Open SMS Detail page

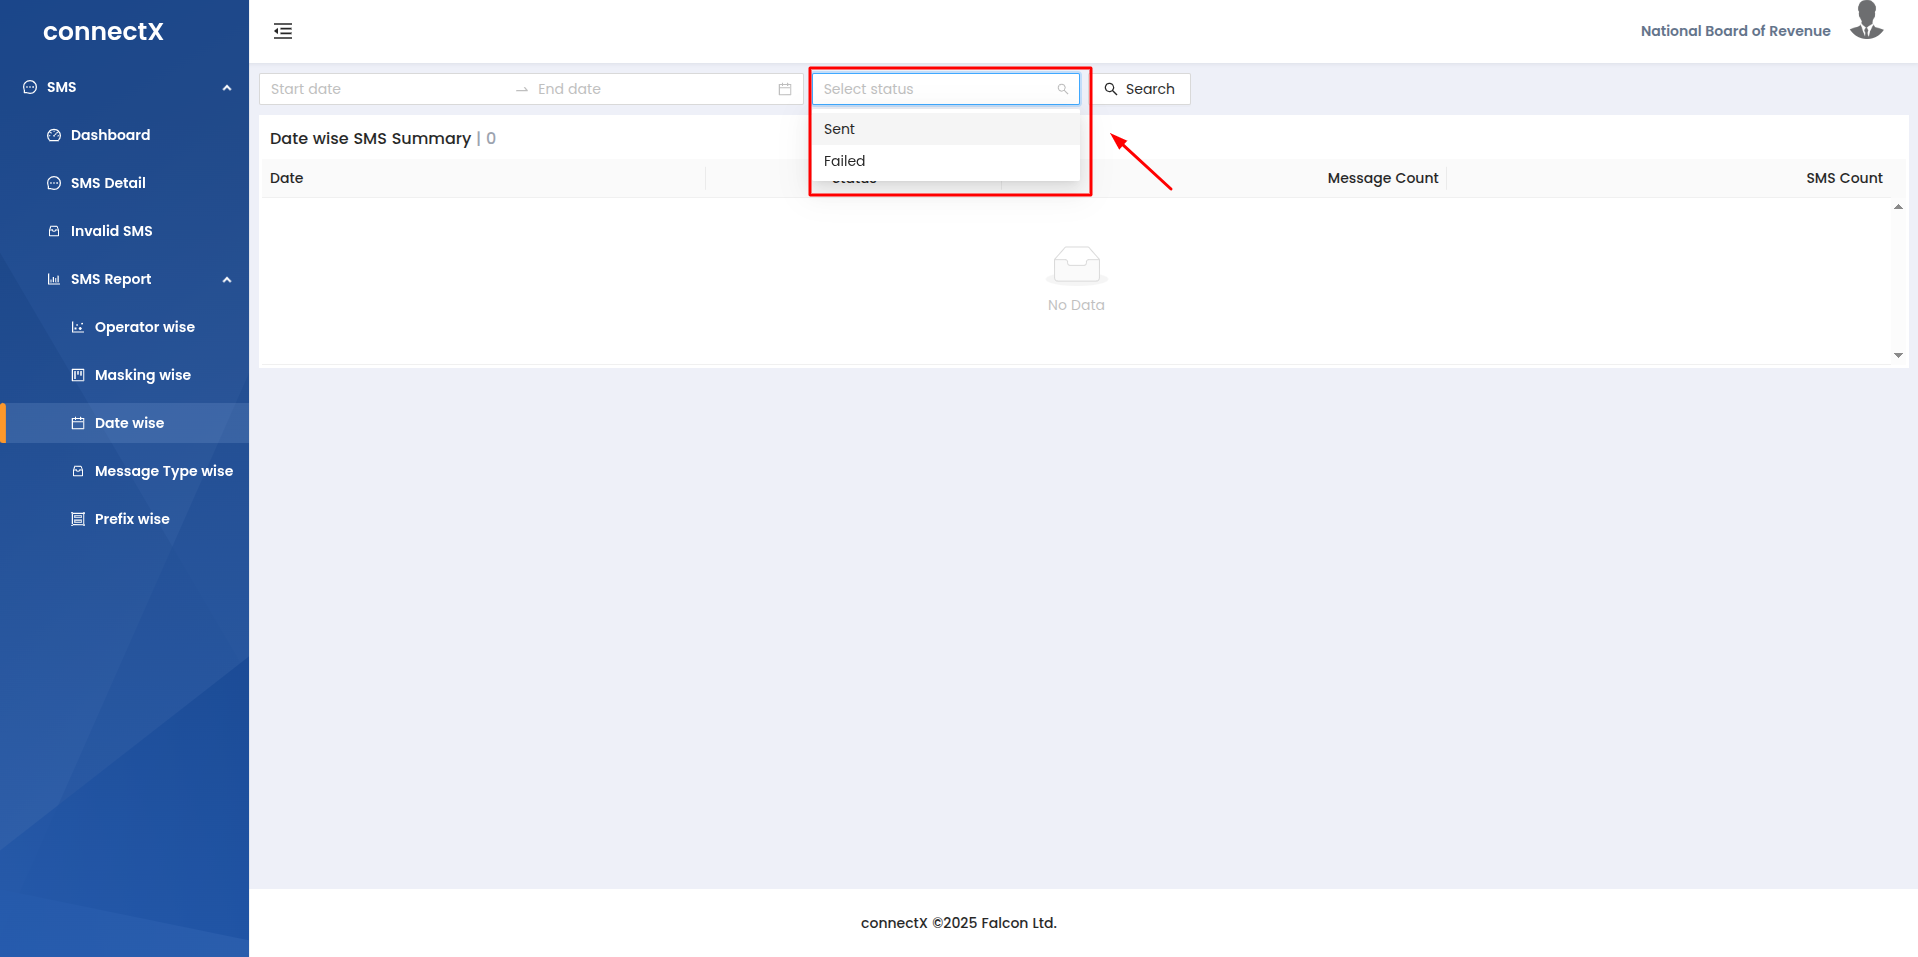108,183
